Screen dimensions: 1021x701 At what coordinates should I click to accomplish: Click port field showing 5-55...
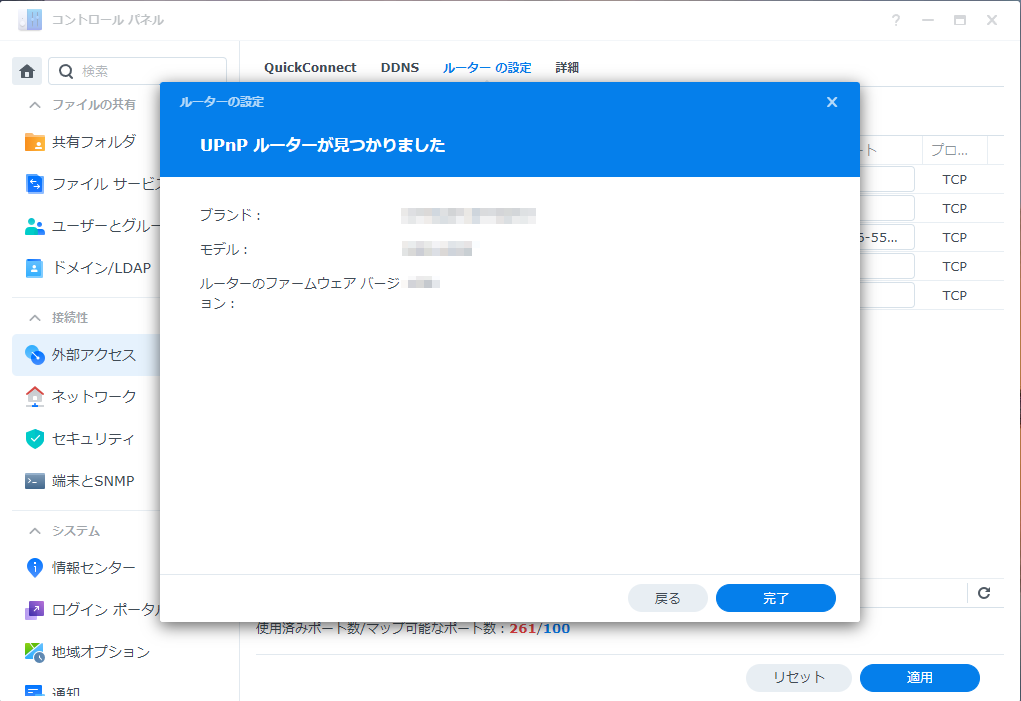887,238
